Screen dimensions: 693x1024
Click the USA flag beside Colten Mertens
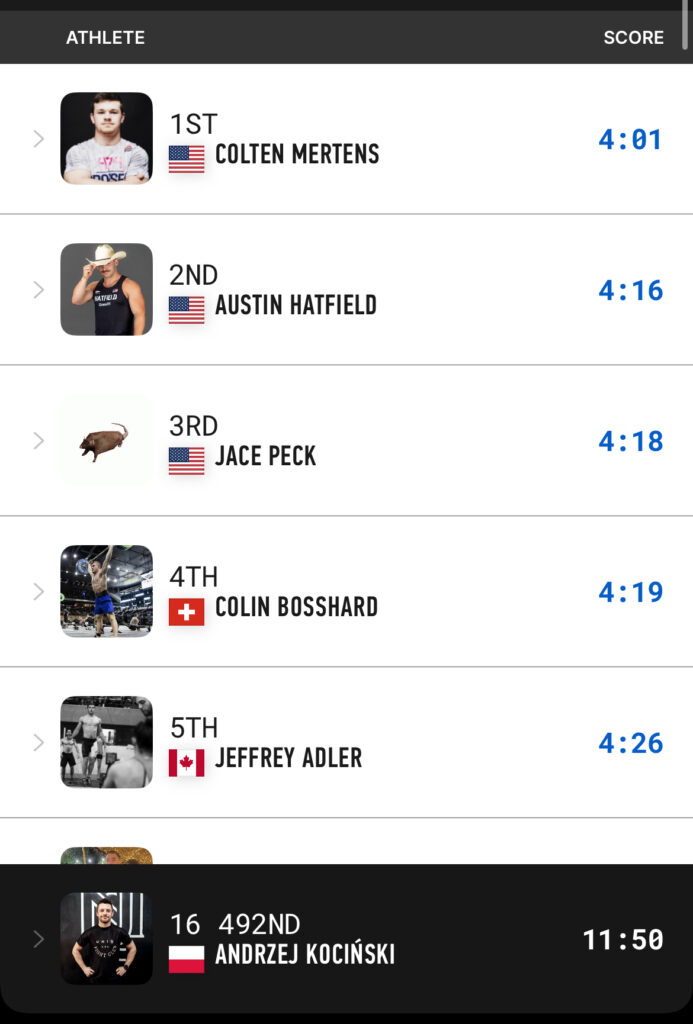pos(186,158)
